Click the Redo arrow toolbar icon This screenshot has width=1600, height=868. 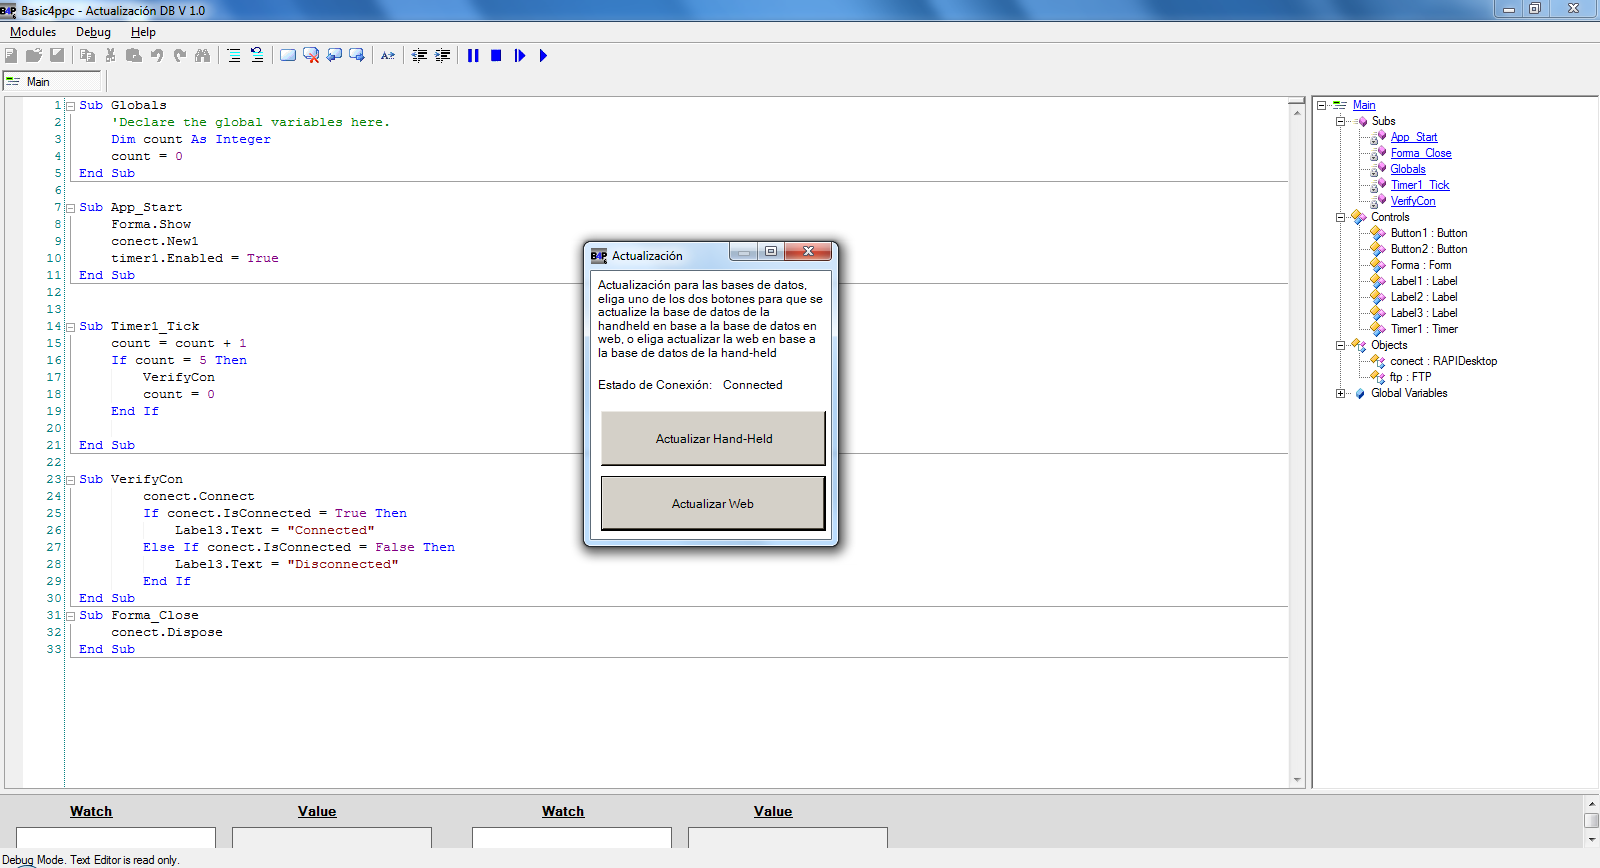tap(180, 56)
